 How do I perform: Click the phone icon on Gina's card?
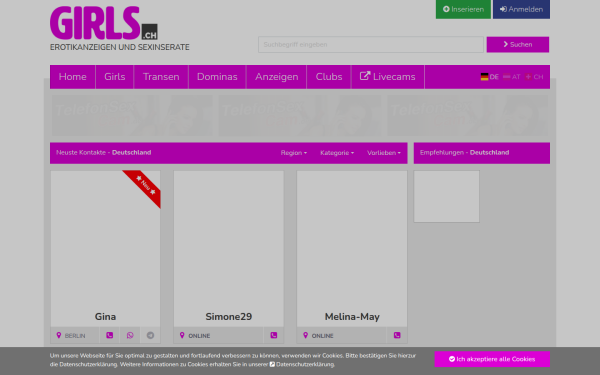109,335
